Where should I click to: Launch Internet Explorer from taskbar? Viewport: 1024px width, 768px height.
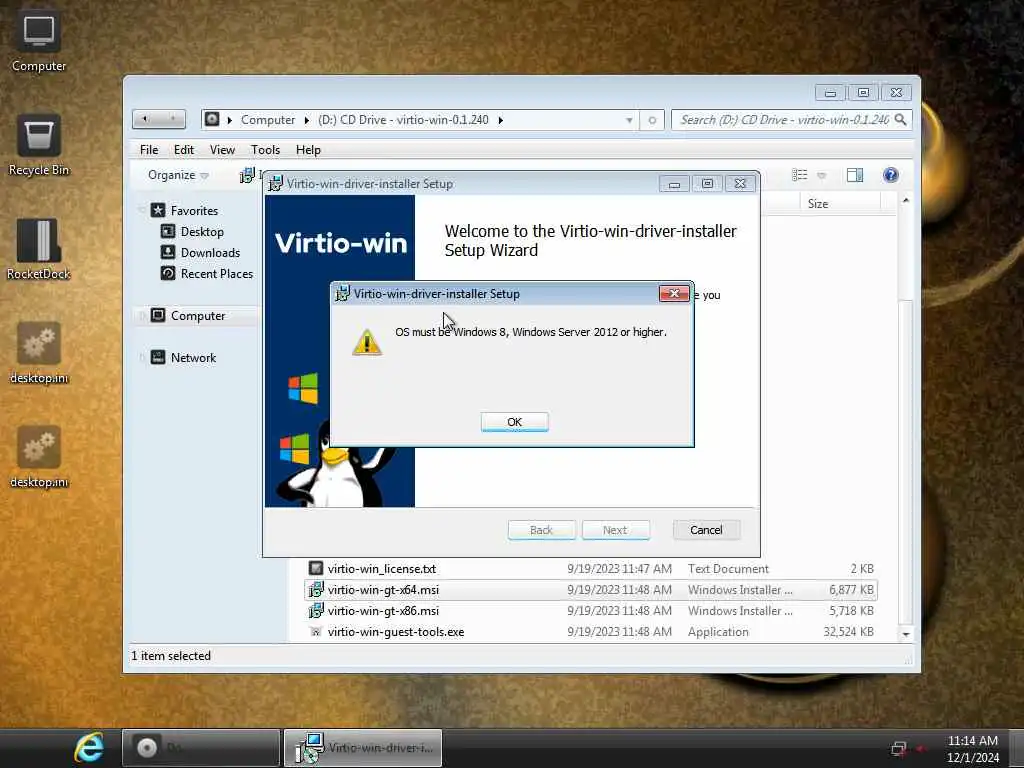pos(88,747)
